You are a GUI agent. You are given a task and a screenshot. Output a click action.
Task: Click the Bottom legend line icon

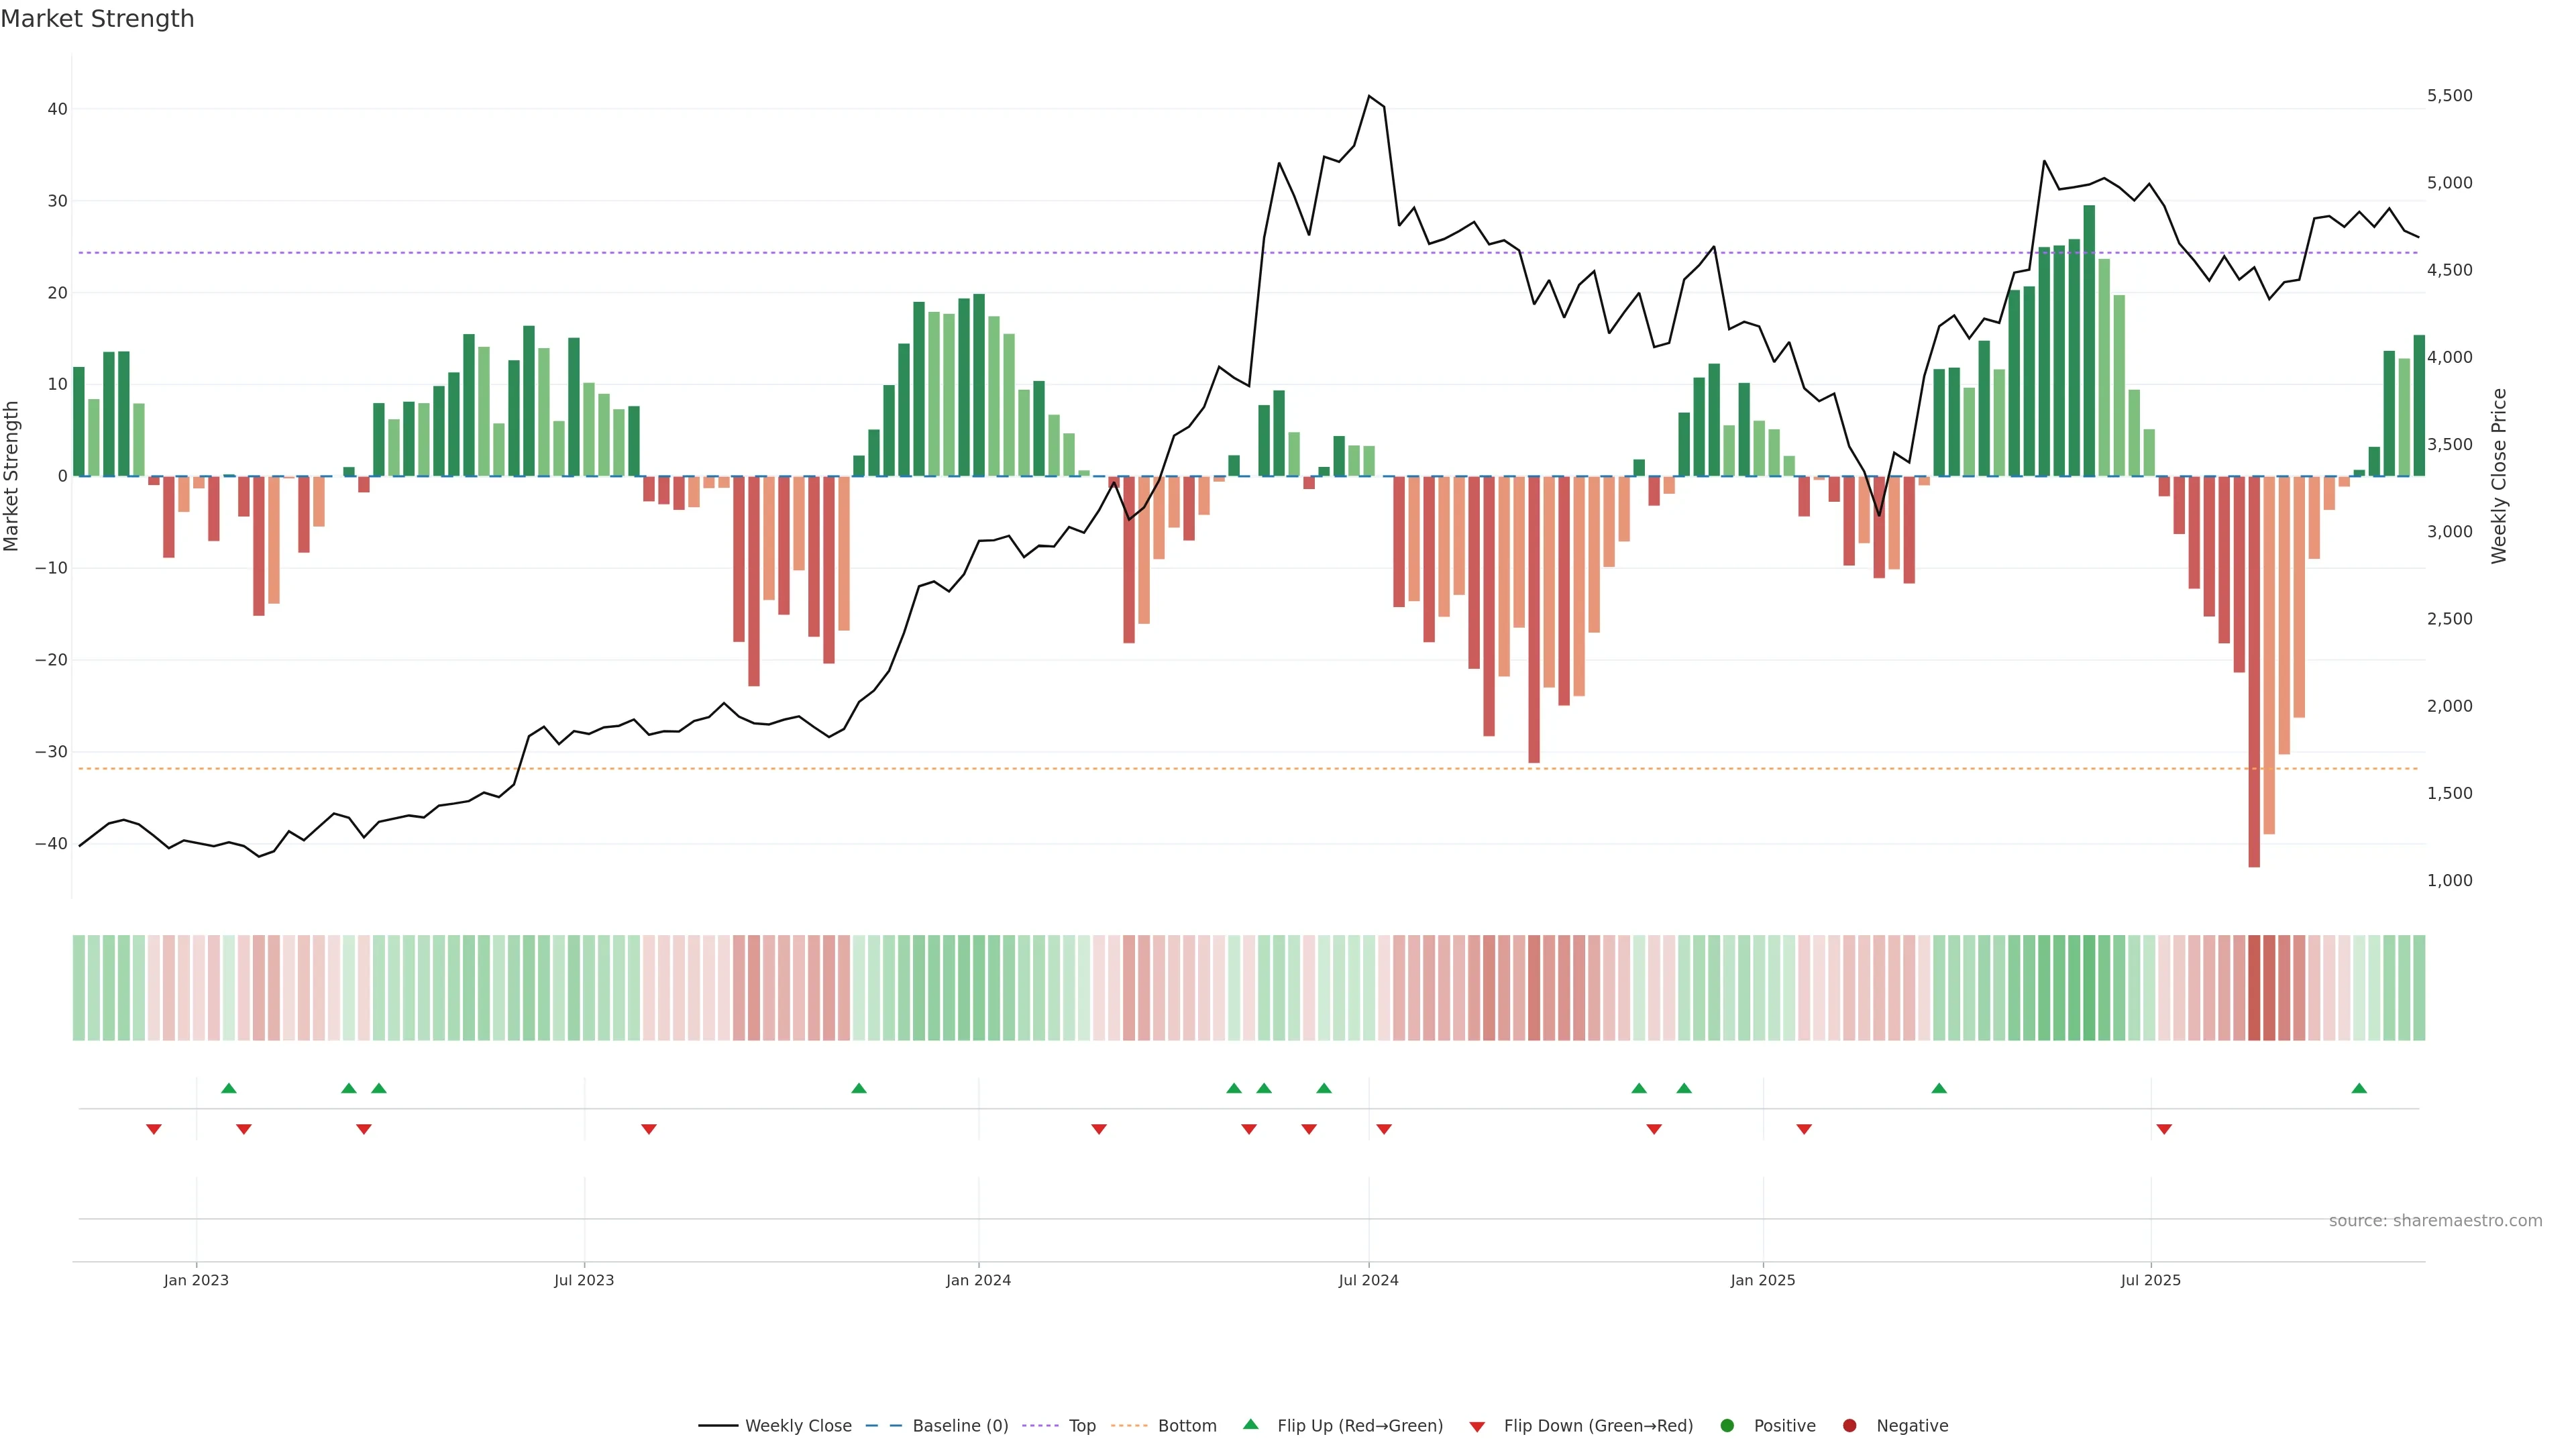pyautogui.click(x=1129, y=1425)
